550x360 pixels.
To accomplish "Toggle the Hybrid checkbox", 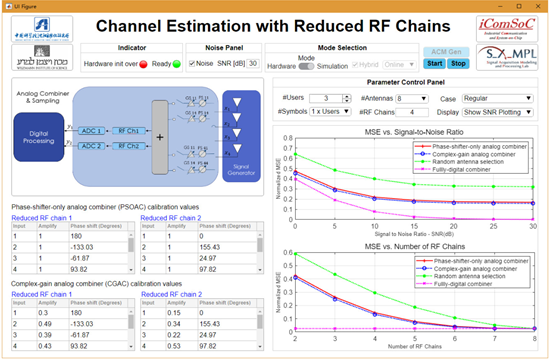I will tap(355, 65).
